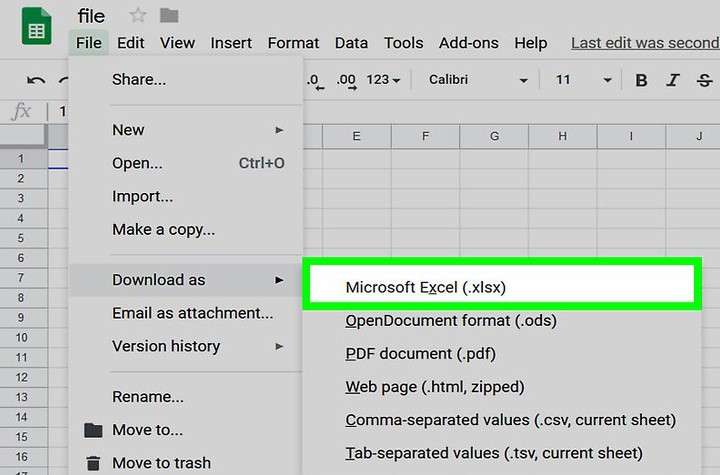The image size is (720, 475).
Task: Open the Edit menu
Action: click(x=130, y=43)
